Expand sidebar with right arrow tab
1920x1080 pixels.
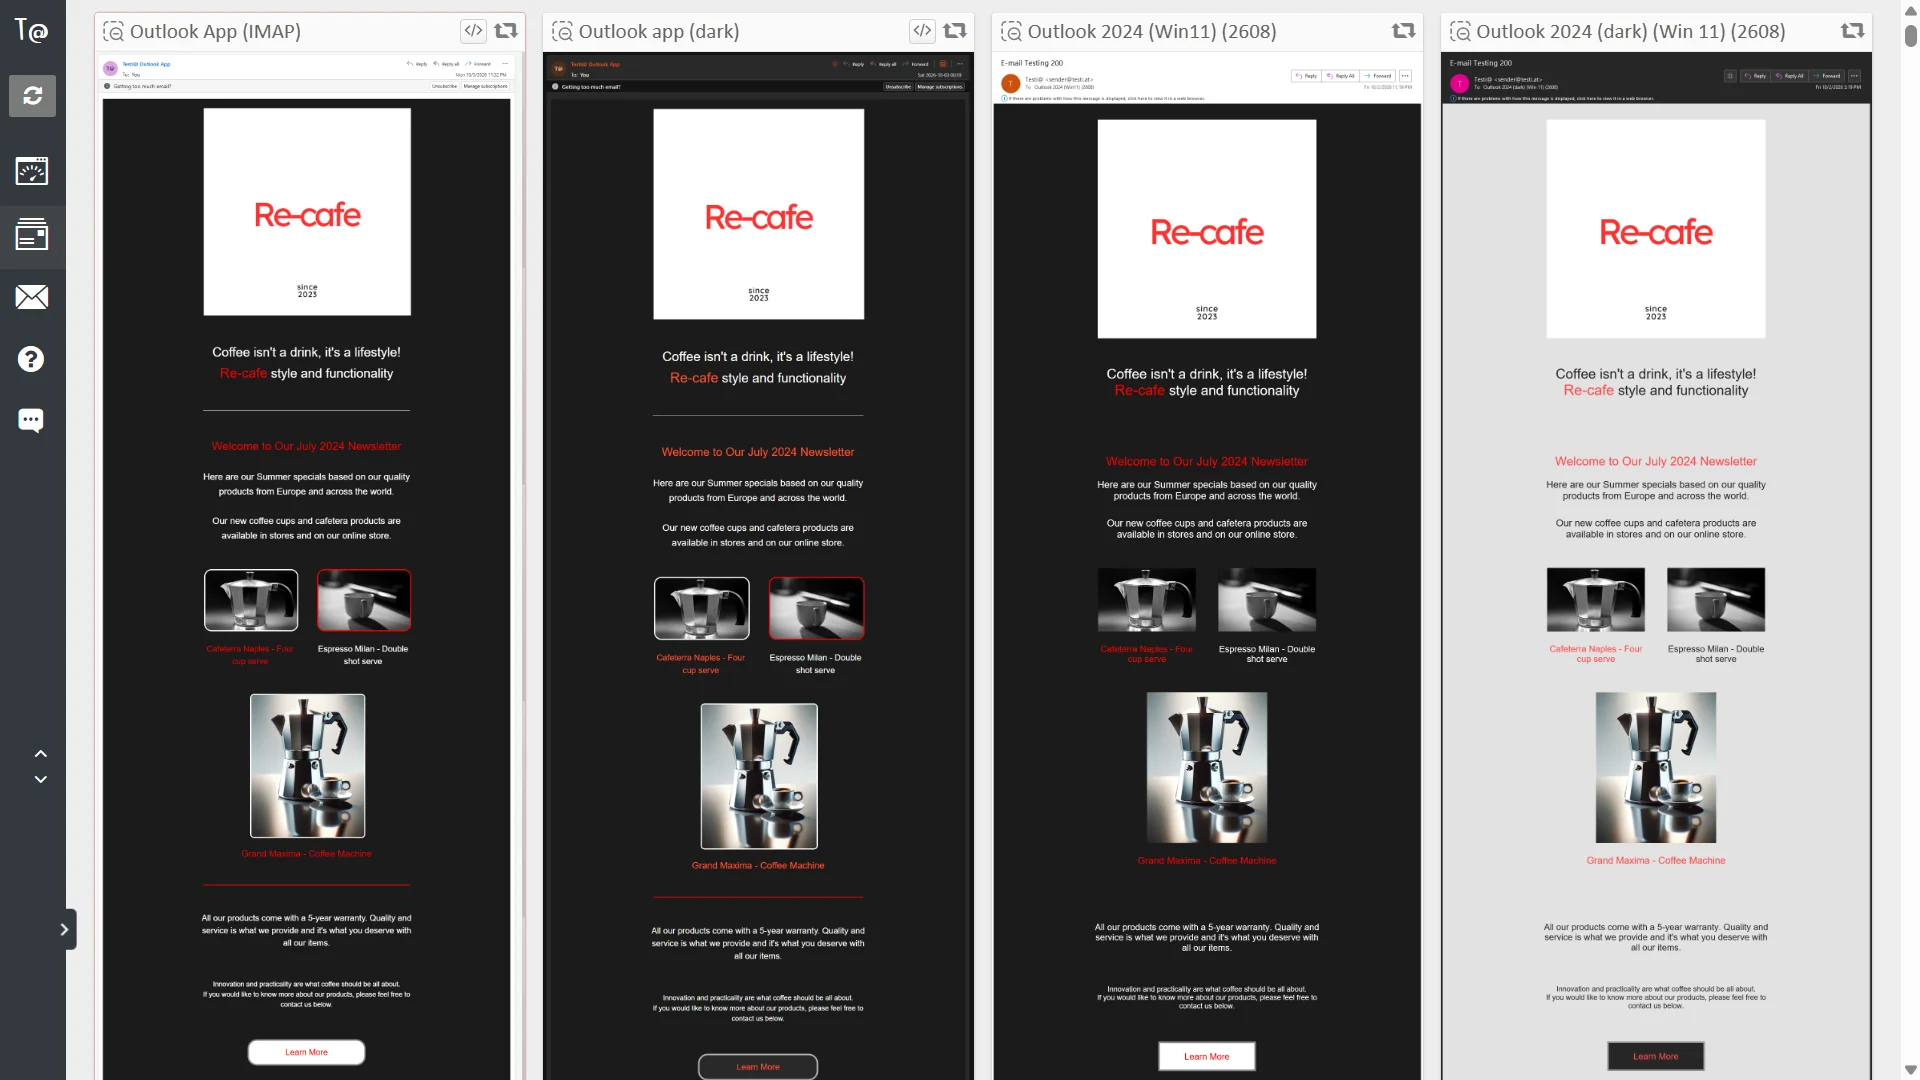pos(65,929)
